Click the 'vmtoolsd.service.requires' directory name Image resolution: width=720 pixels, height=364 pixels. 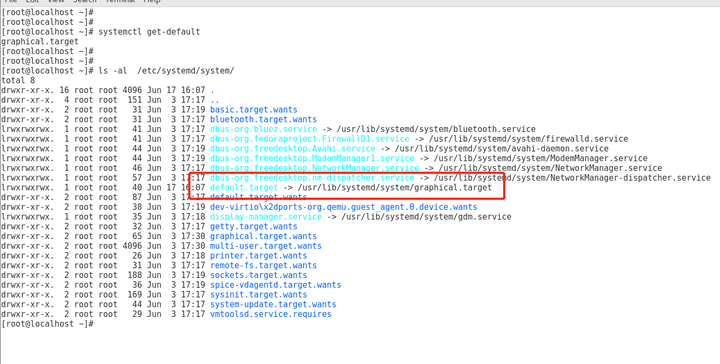[x=270, y=314]
